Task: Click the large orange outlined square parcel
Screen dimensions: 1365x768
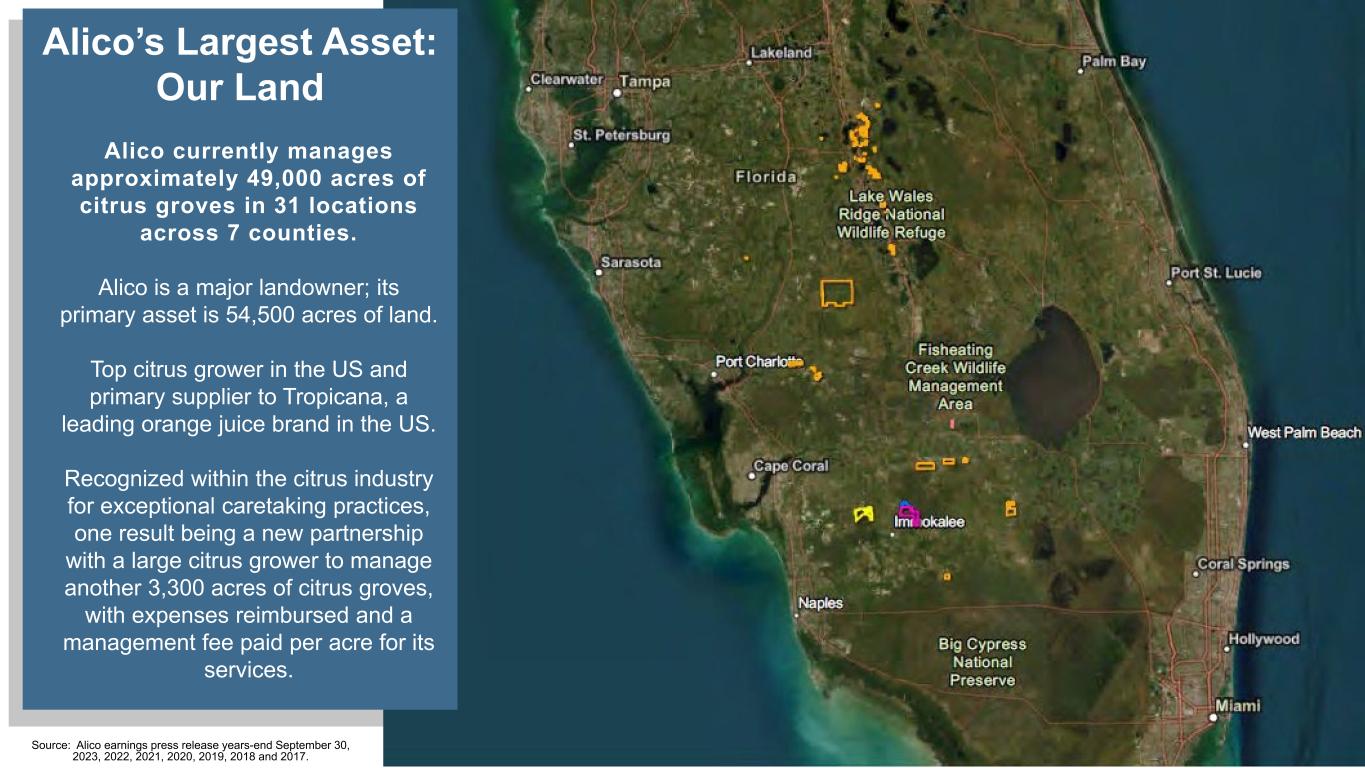Action: click(838, 293)
